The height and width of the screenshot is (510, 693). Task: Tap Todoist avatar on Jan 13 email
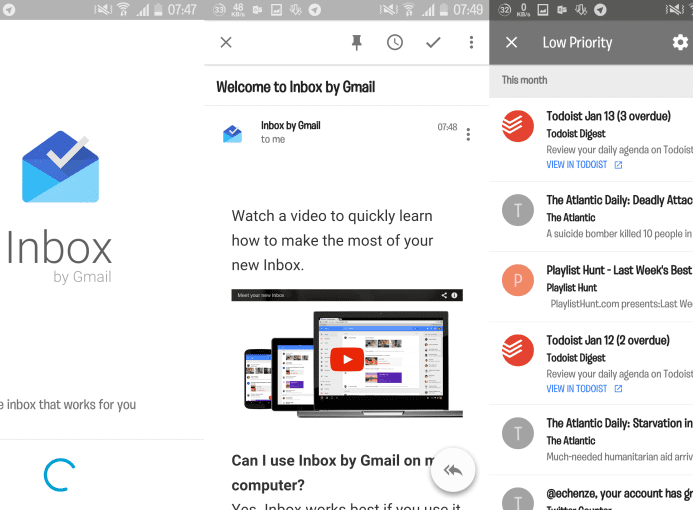pyautogui.click(x=518, y=126)
